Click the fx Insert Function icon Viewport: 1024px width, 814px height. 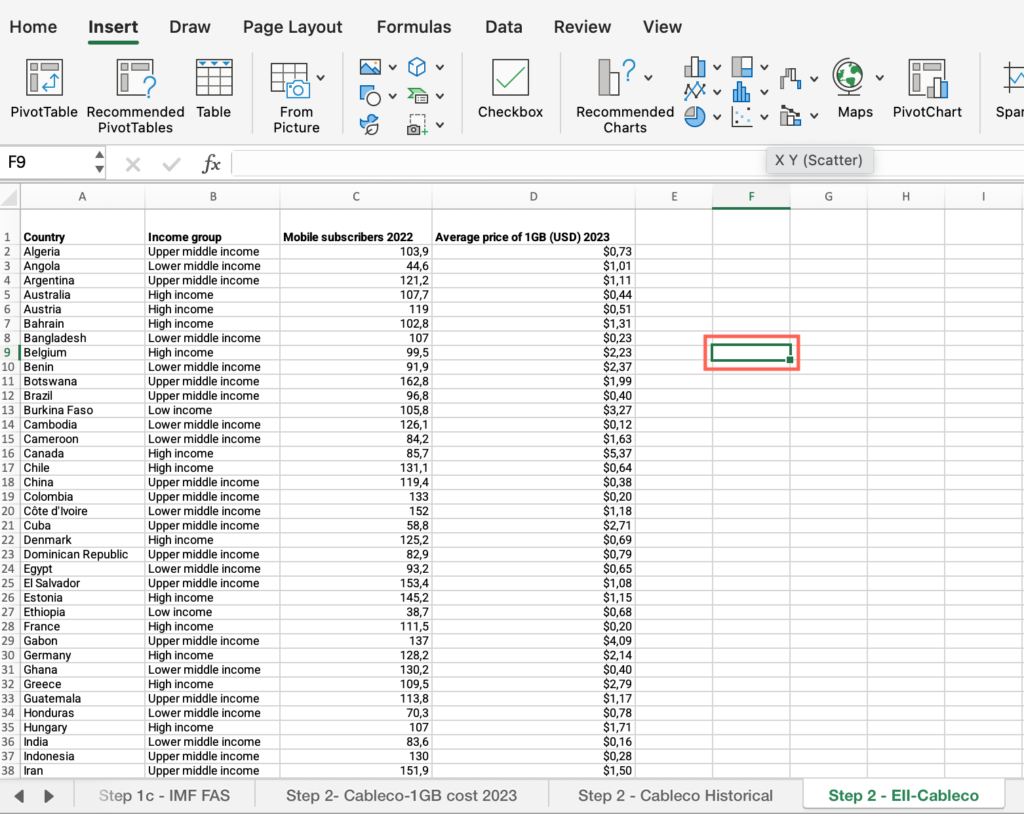coord(211,163)
